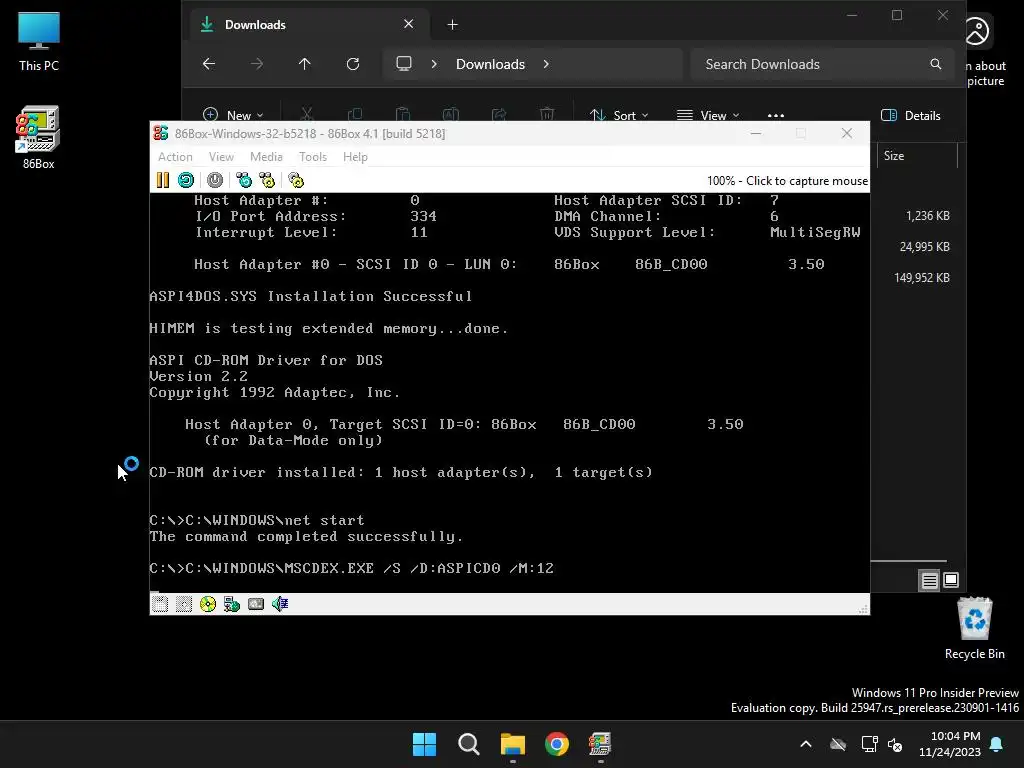Click Downloads breadcrumb in address bar
Viewport: 1024px width, 768px height.
[490, 64]
